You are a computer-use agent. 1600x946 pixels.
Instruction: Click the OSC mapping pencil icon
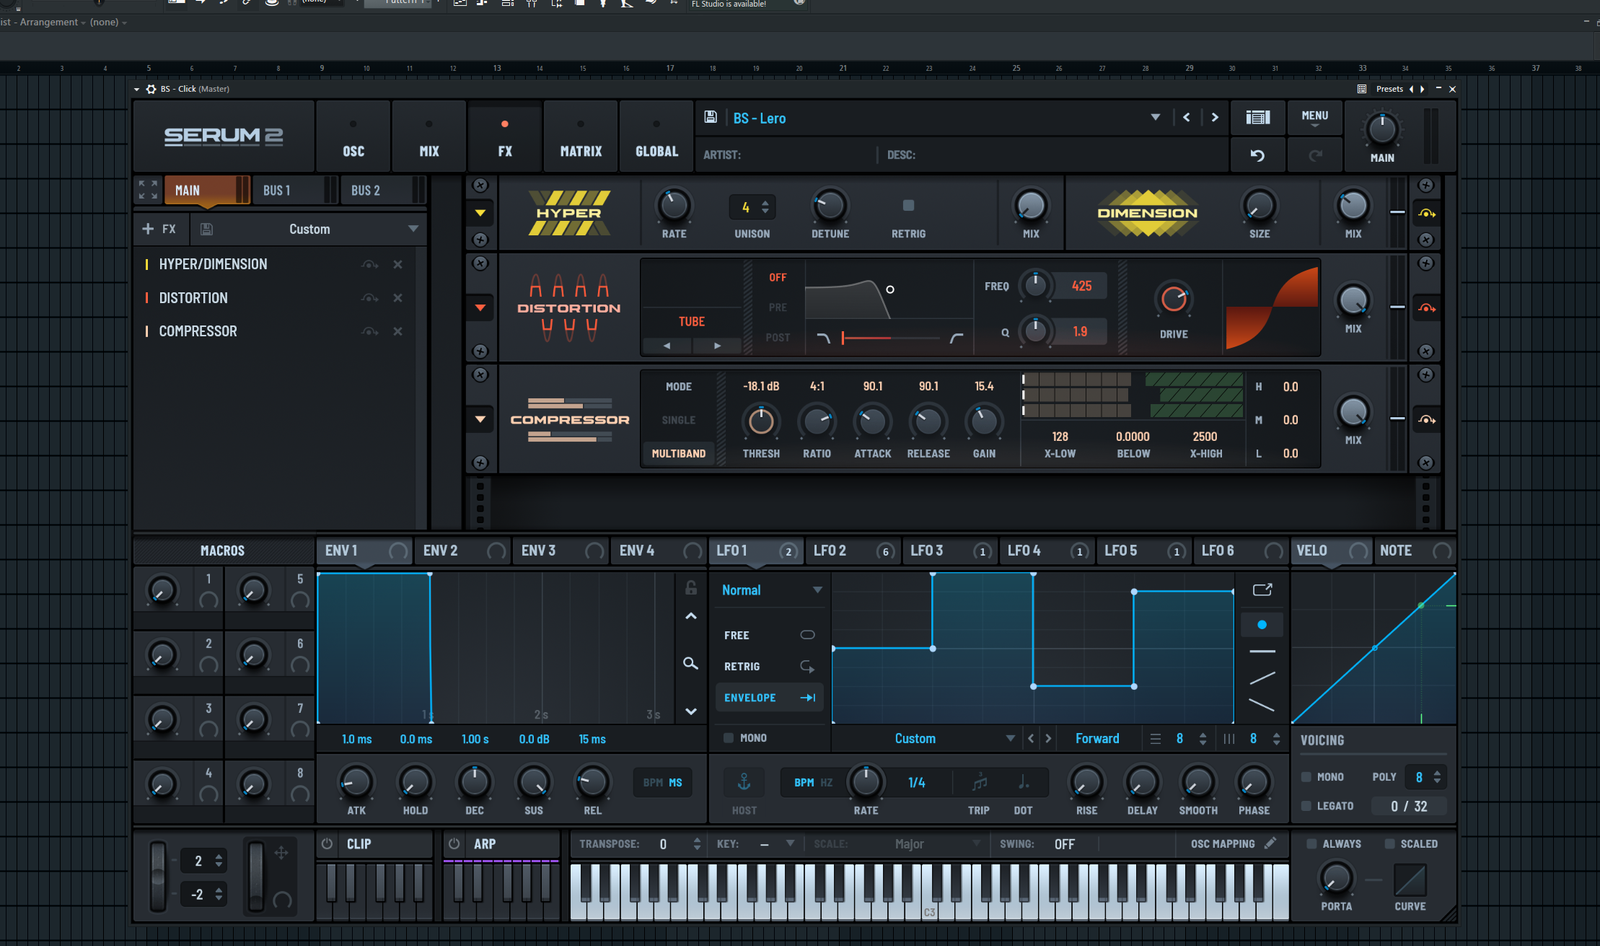(x=1270, y=843)
